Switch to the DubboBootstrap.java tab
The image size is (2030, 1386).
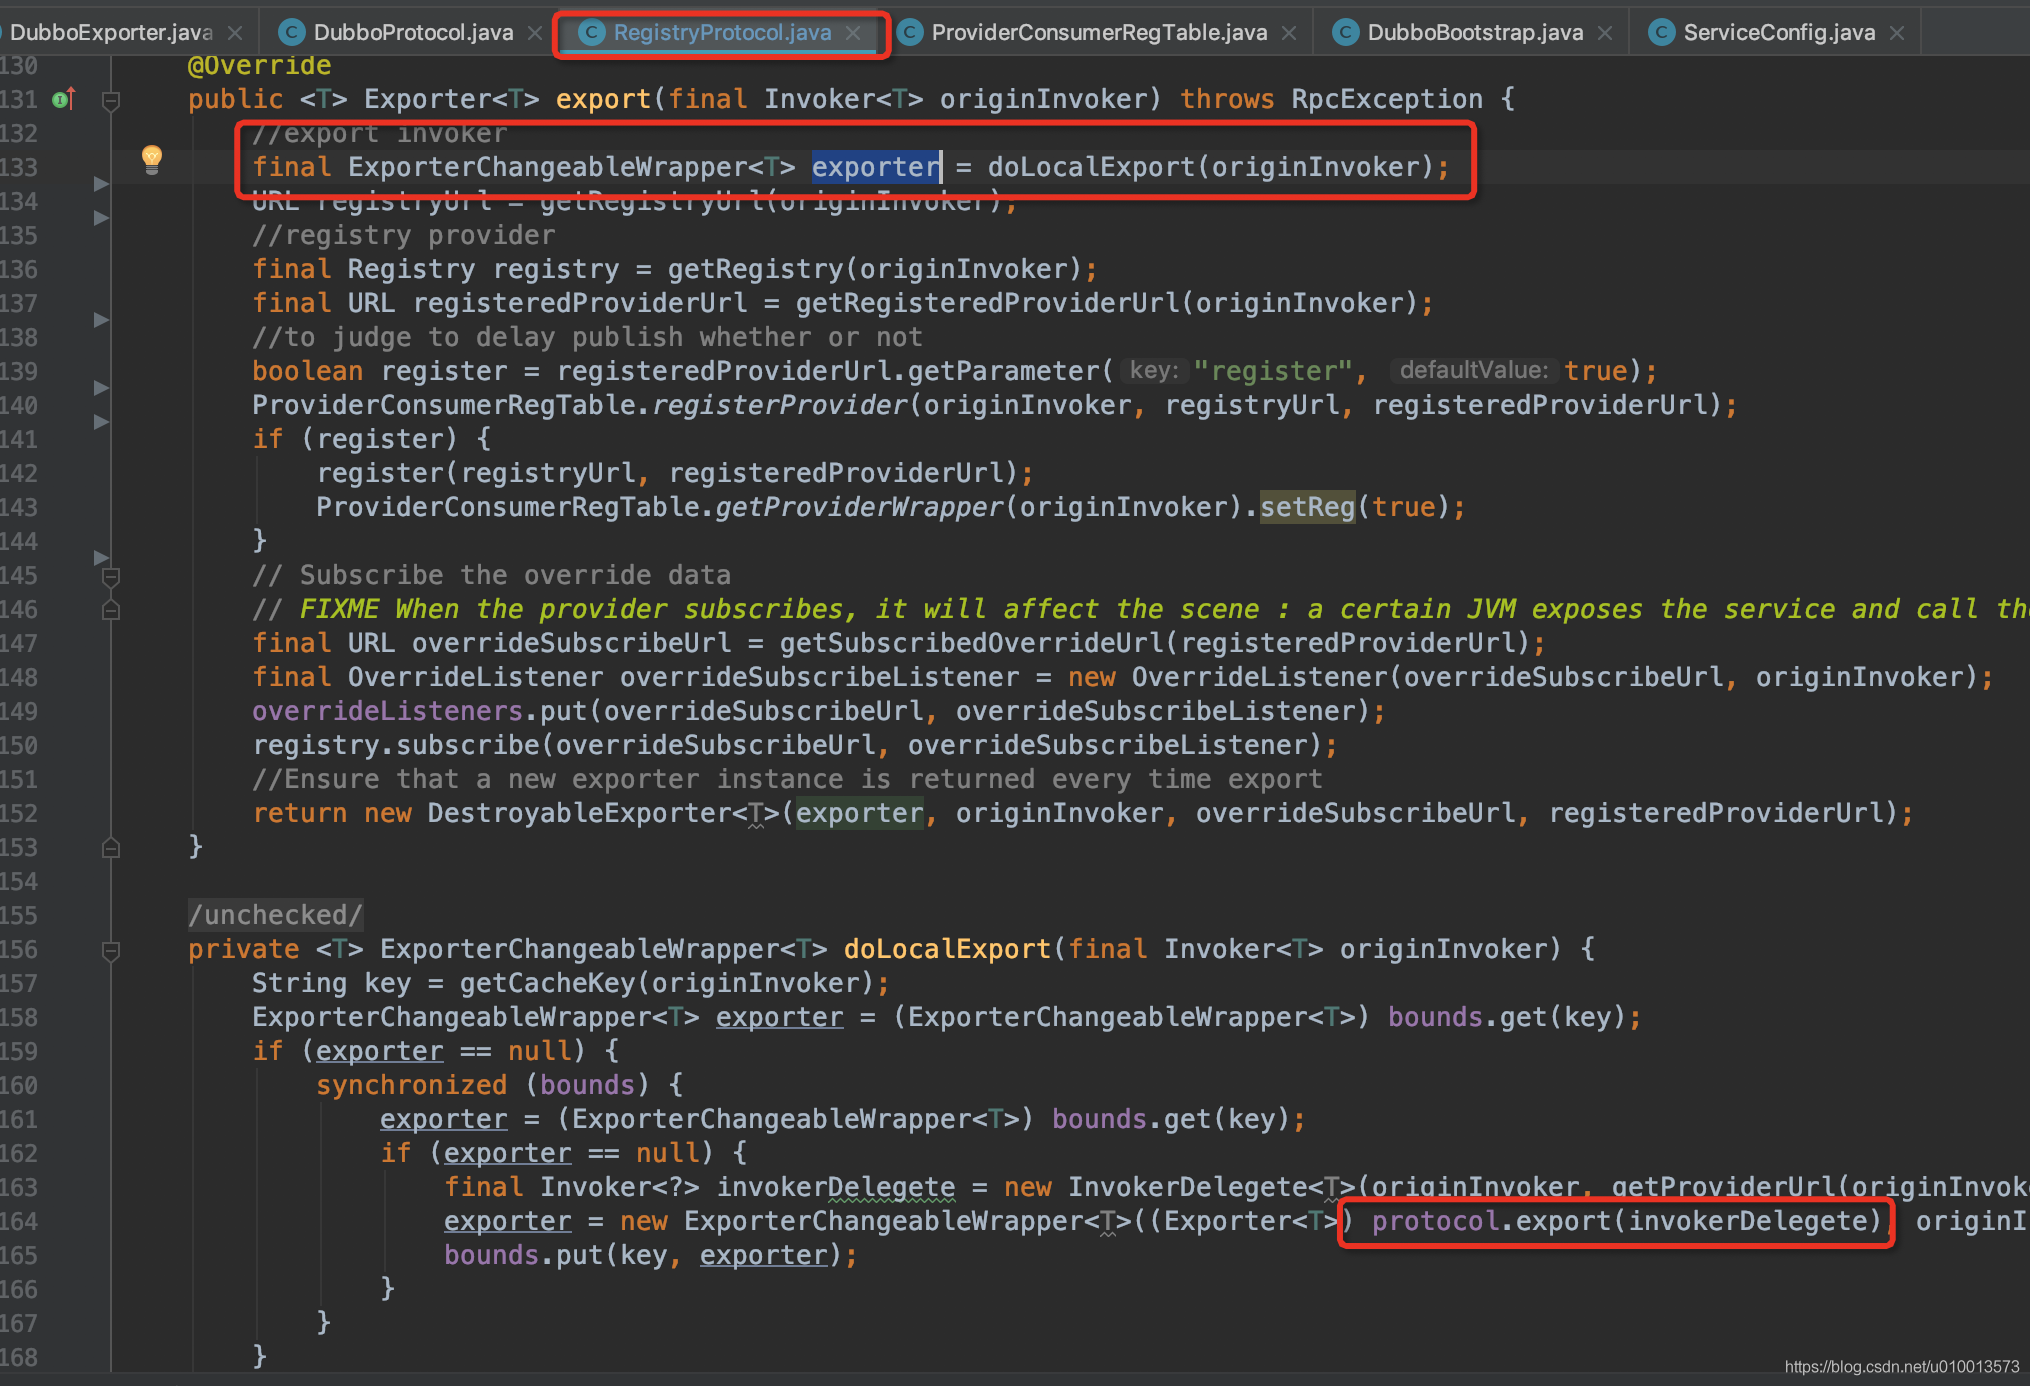coord(1474,33)
